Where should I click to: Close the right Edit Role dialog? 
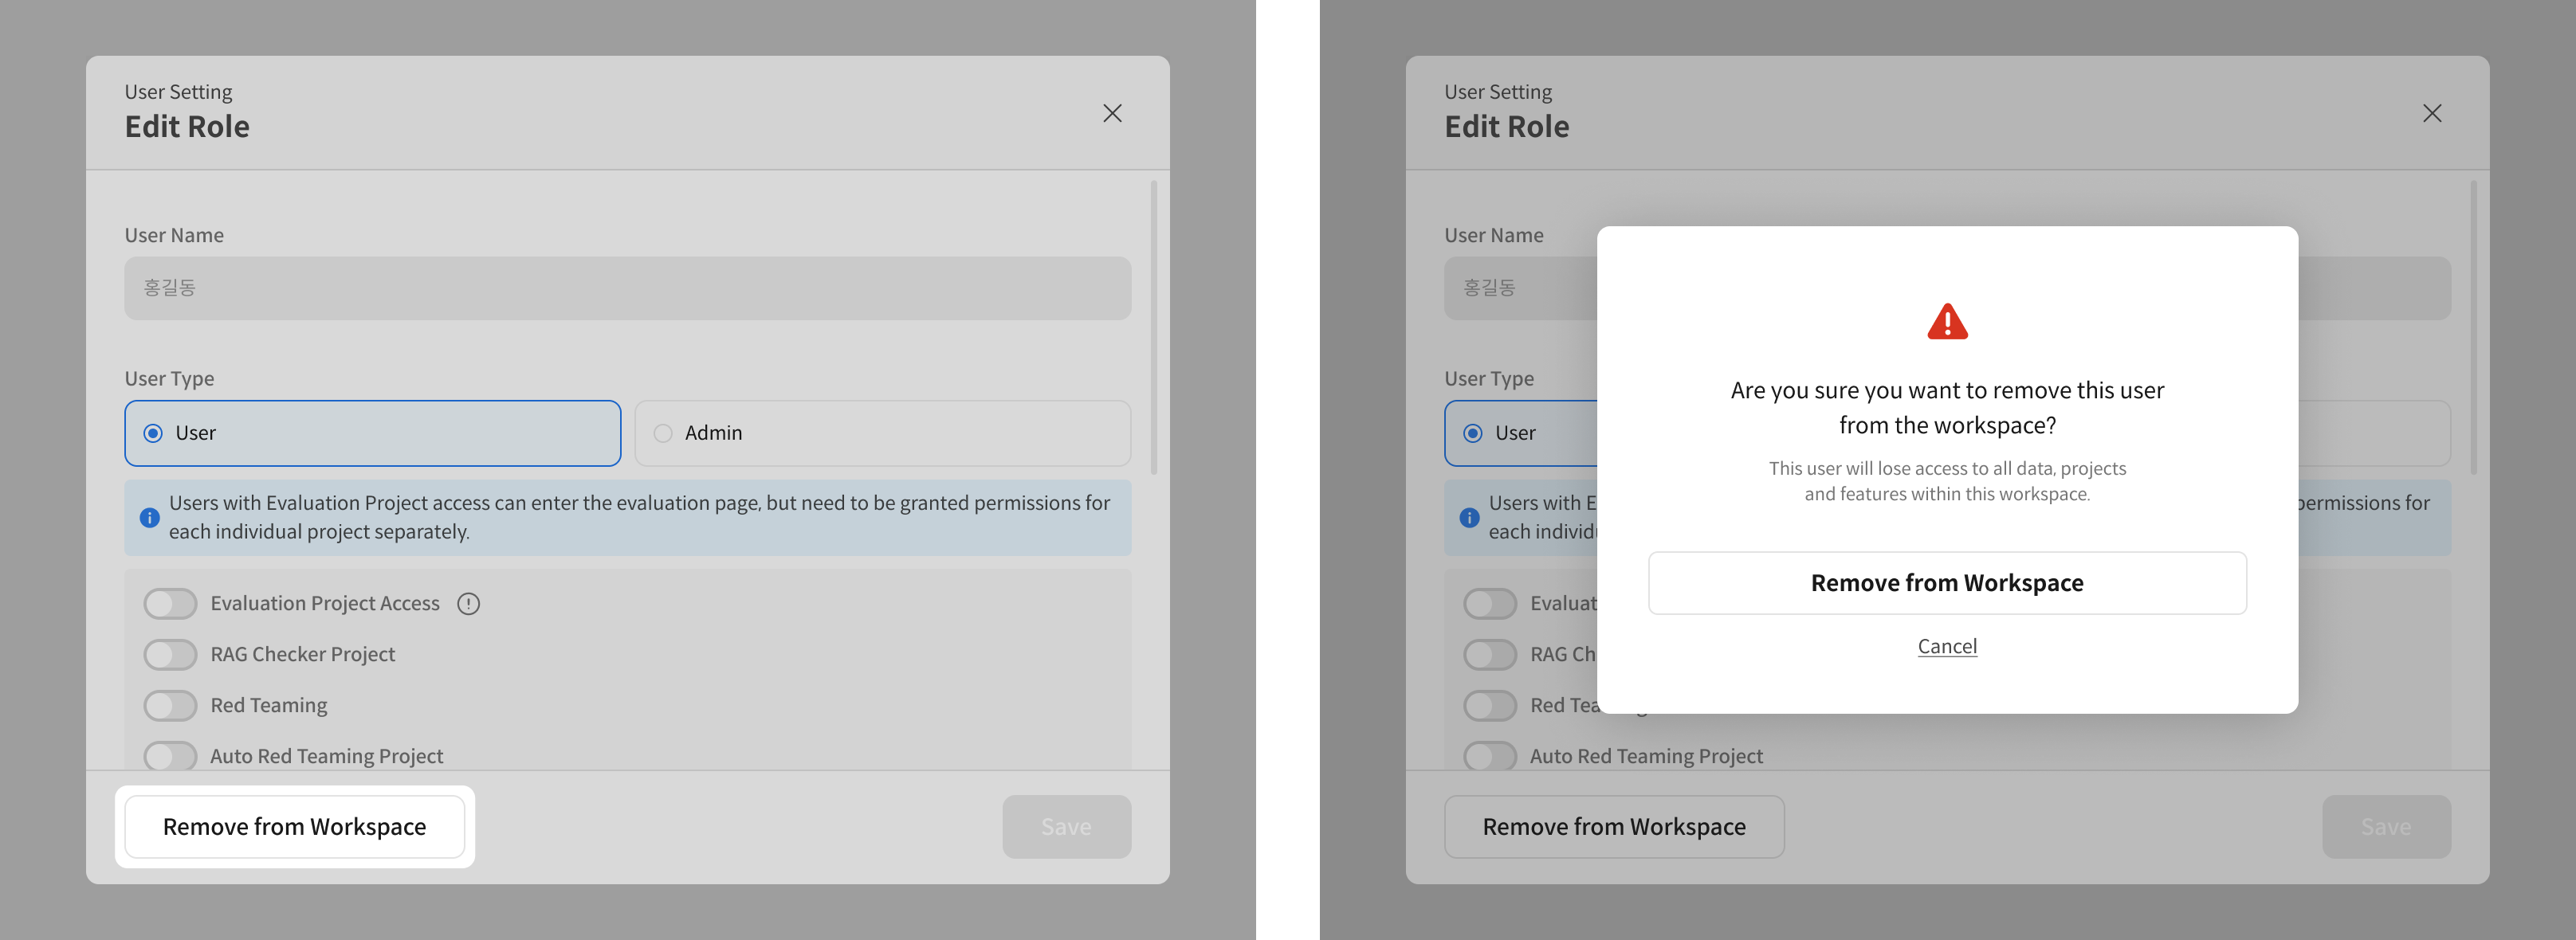point(2431,113)
